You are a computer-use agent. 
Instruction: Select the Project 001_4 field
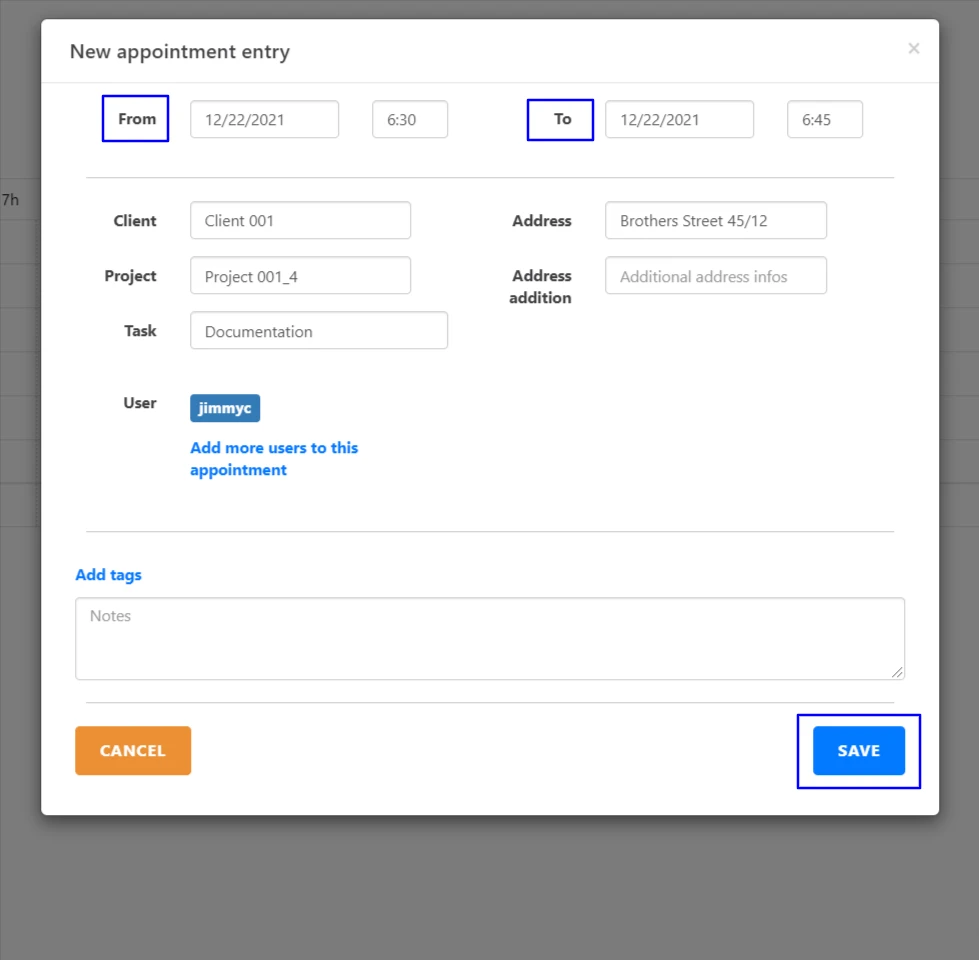pyautogui.click(x=300, y=275)
